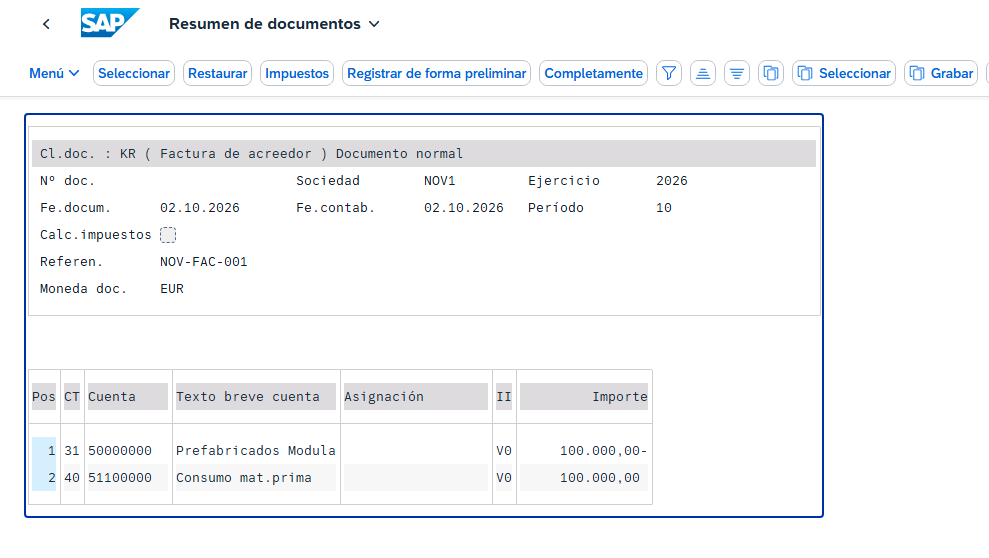Click the filter funnel icon
This screenshot has height=558, width=989.
(669, 73)
